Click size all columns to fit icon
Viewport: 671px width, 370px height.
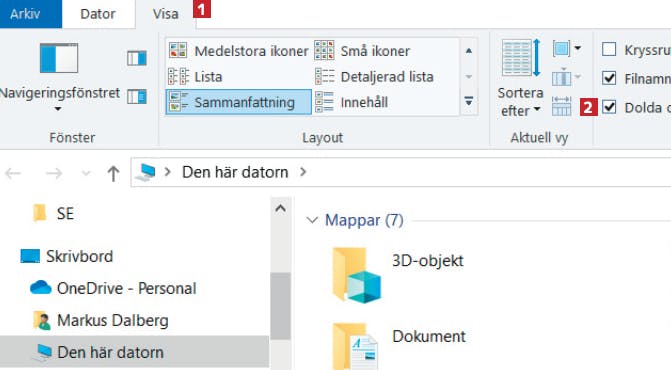click(561, 107)
